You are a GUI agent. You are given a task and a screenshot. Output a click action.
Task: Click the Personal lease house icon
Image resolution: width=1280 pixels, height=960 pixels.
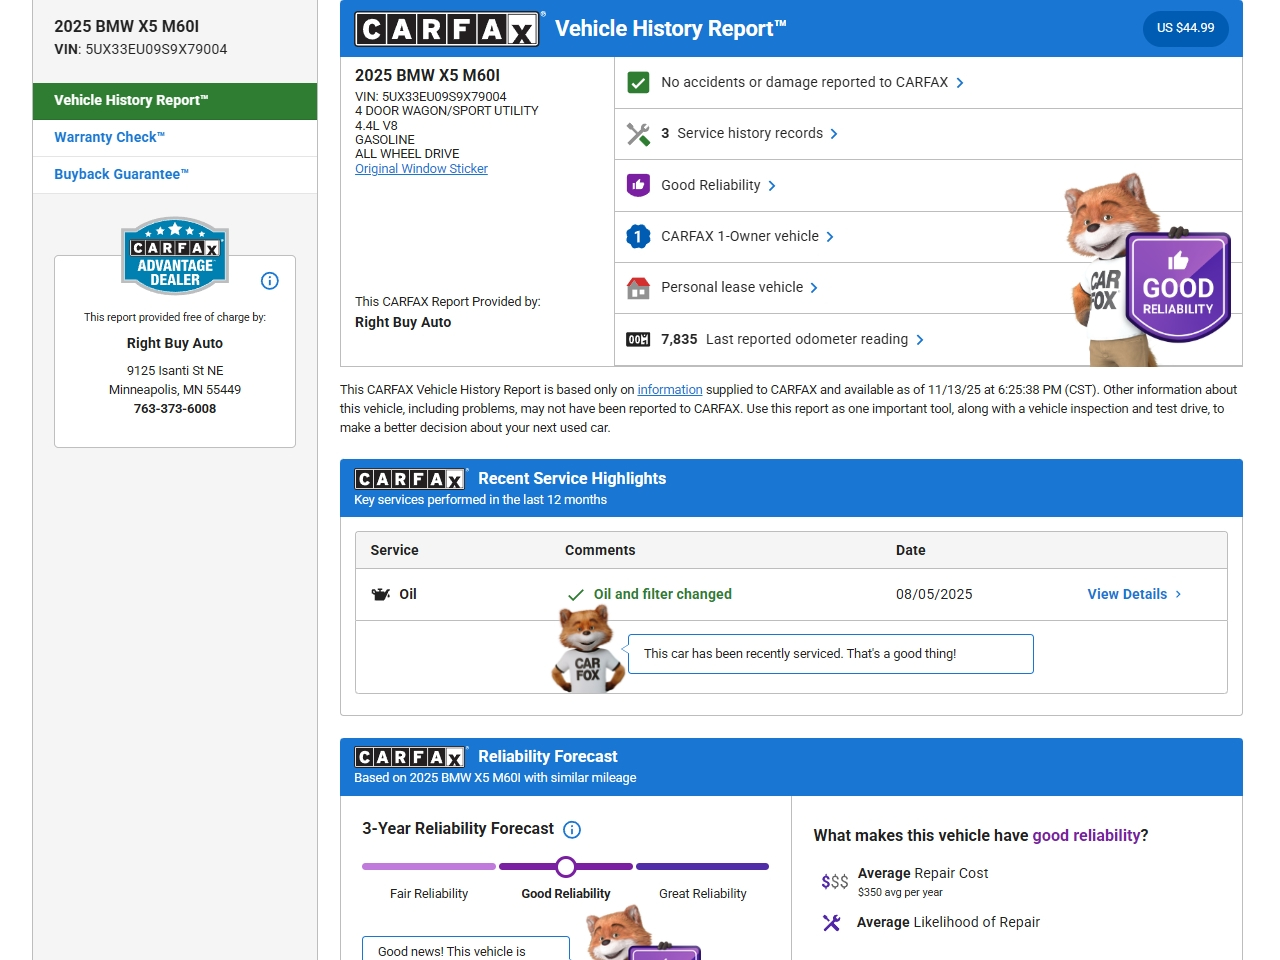(638, 288)
